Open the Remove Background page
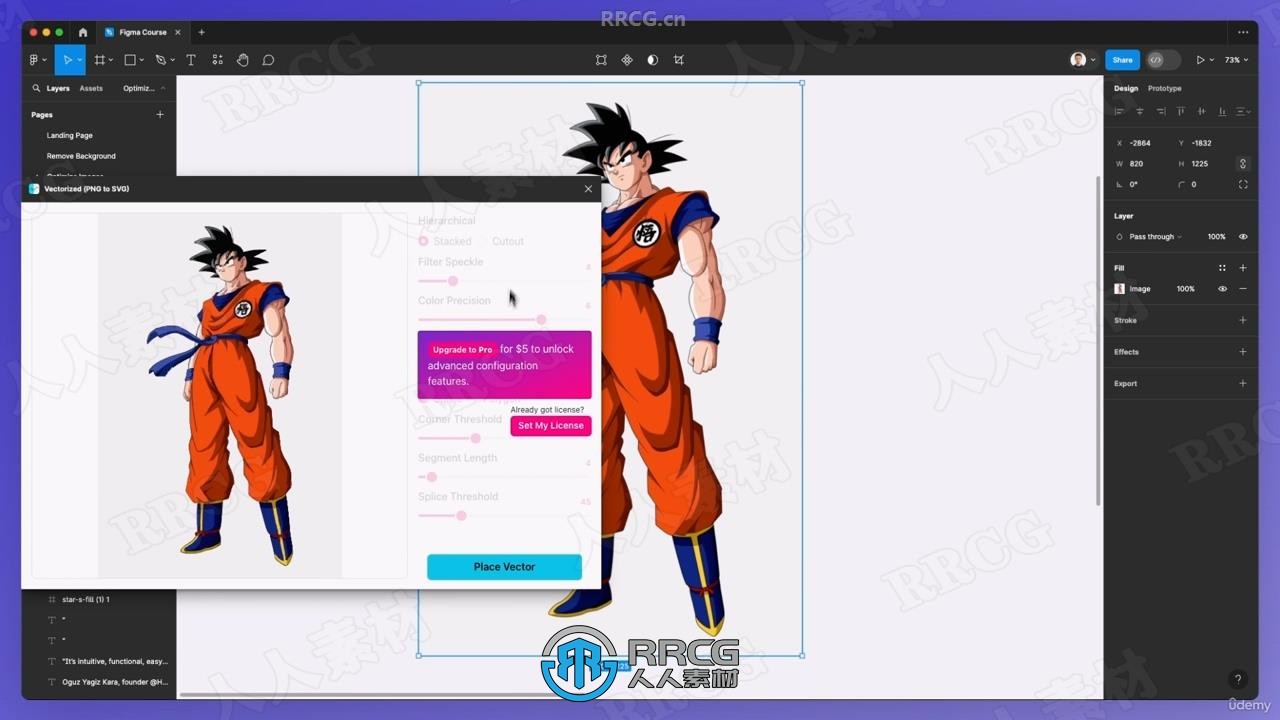This screenshot has height=720, width=1280. 81,156
